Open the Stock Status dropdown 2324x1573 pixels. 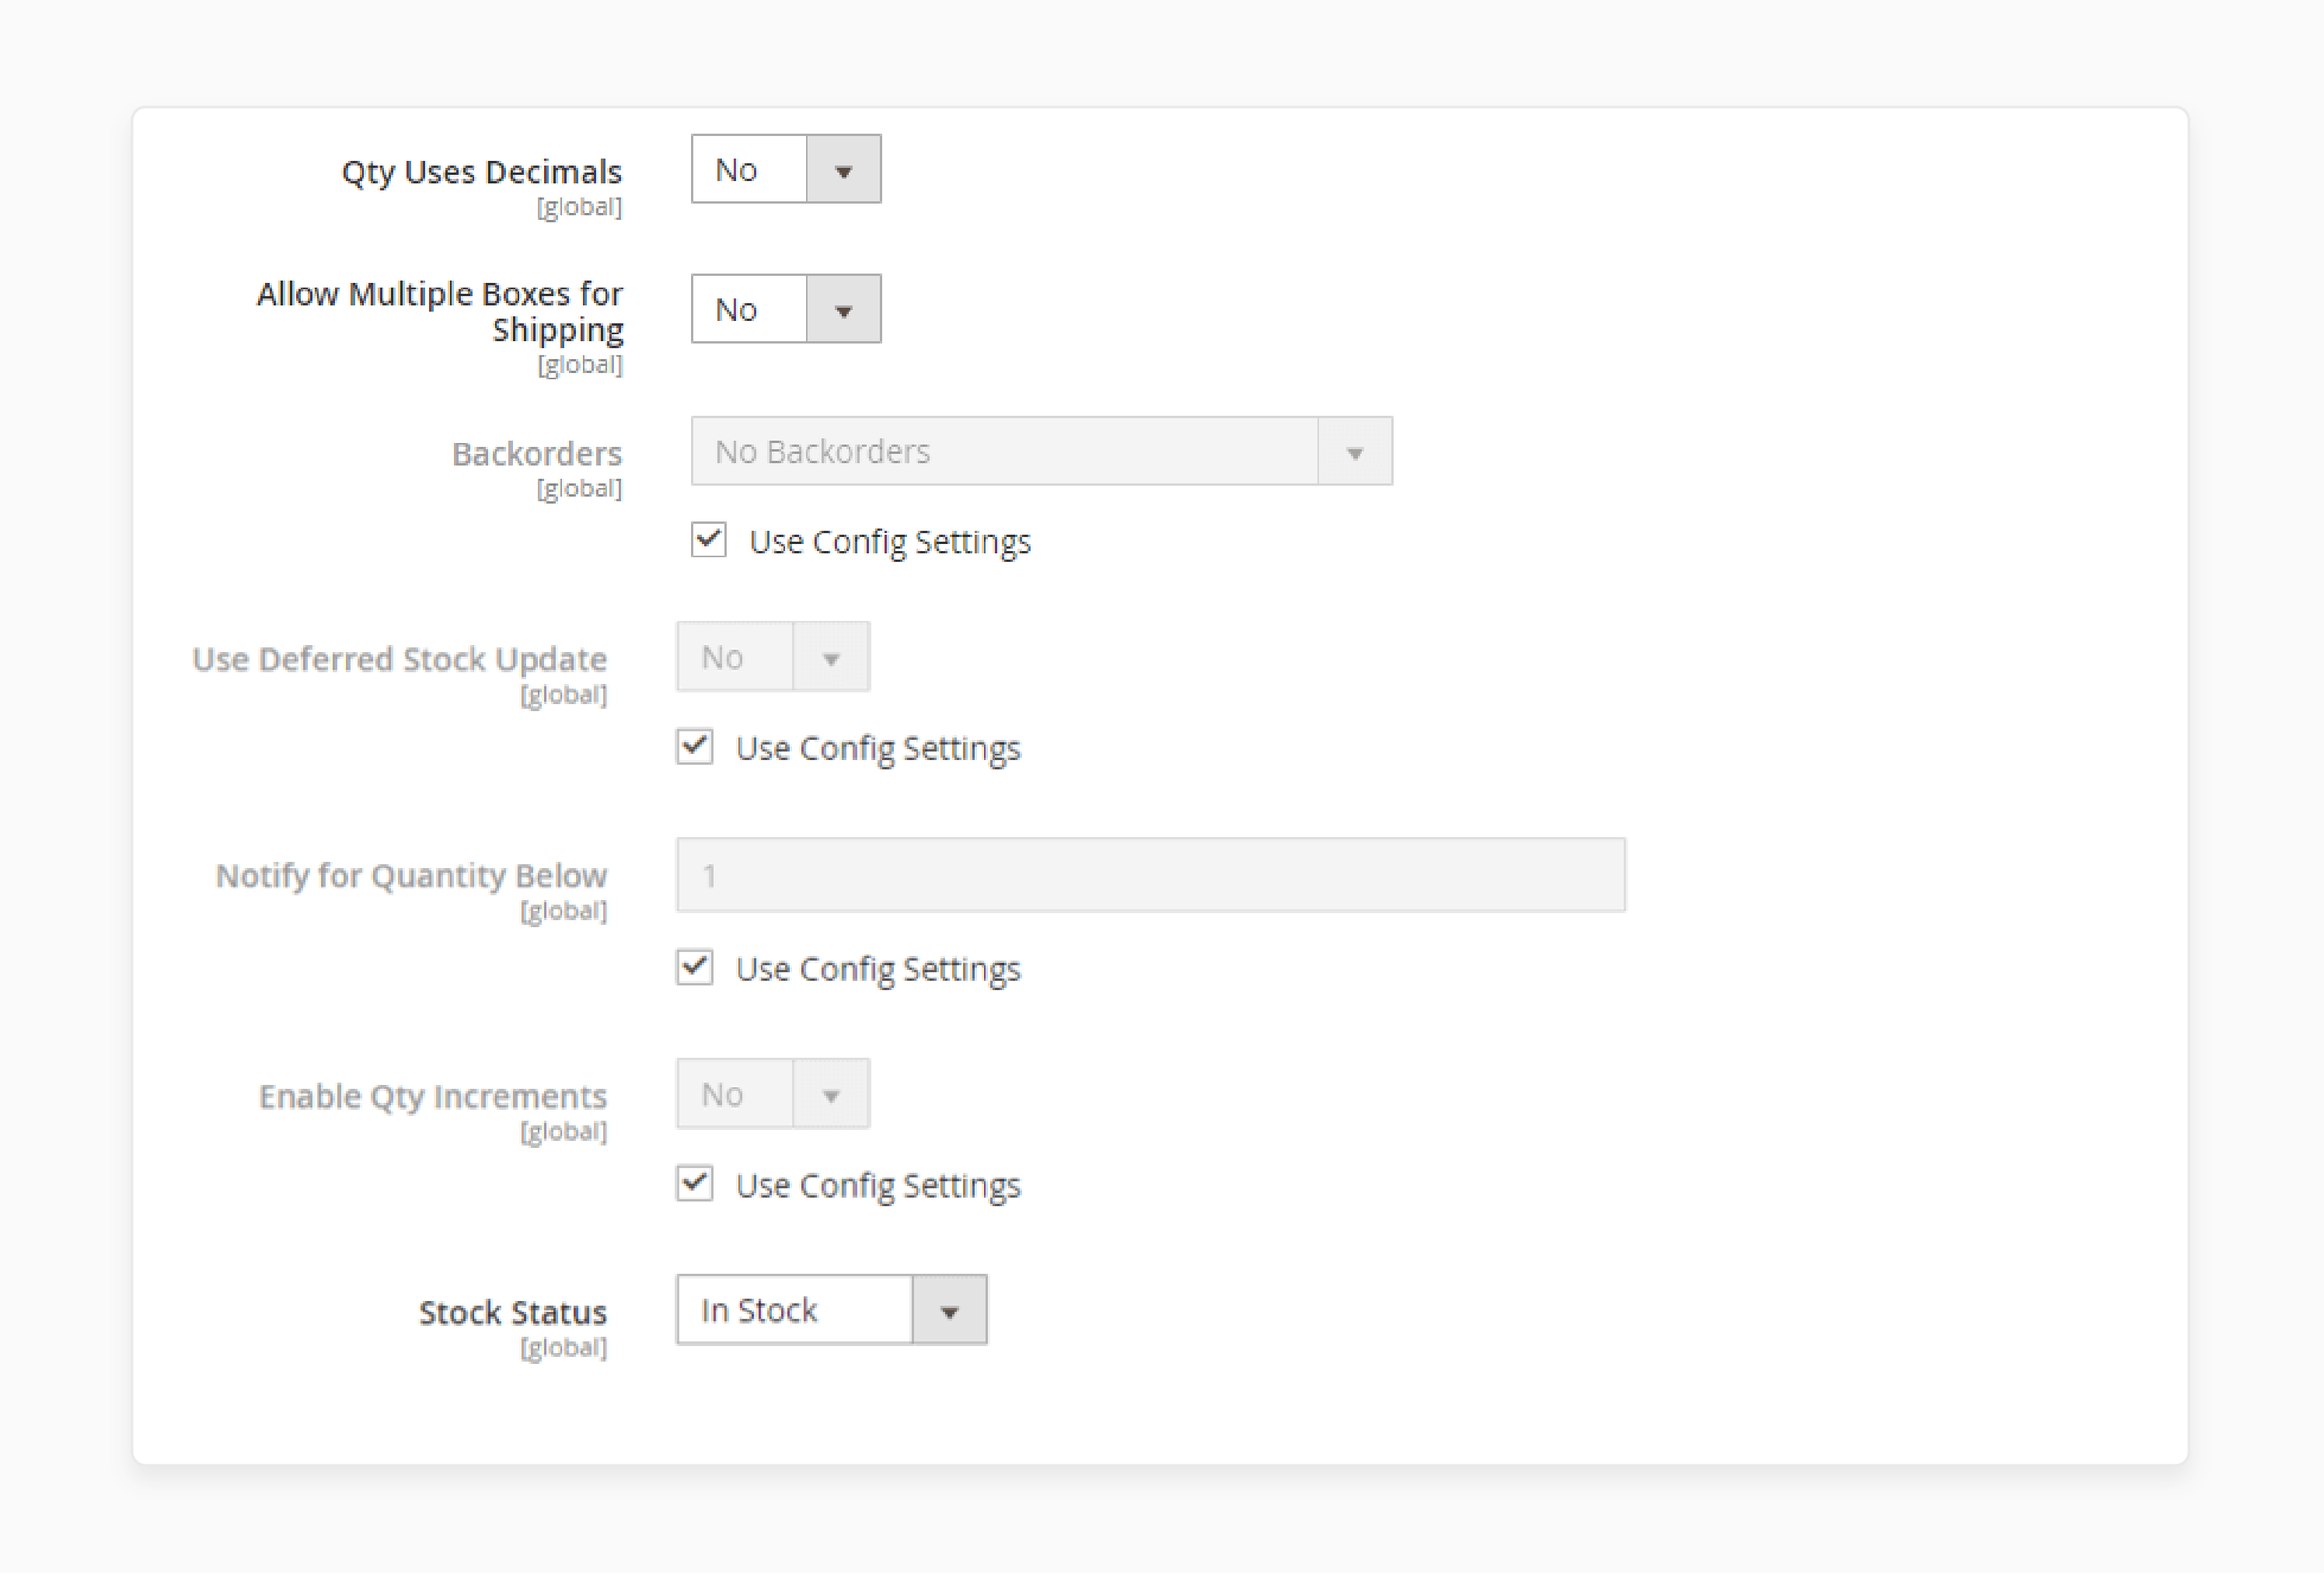coord(832,1310)
